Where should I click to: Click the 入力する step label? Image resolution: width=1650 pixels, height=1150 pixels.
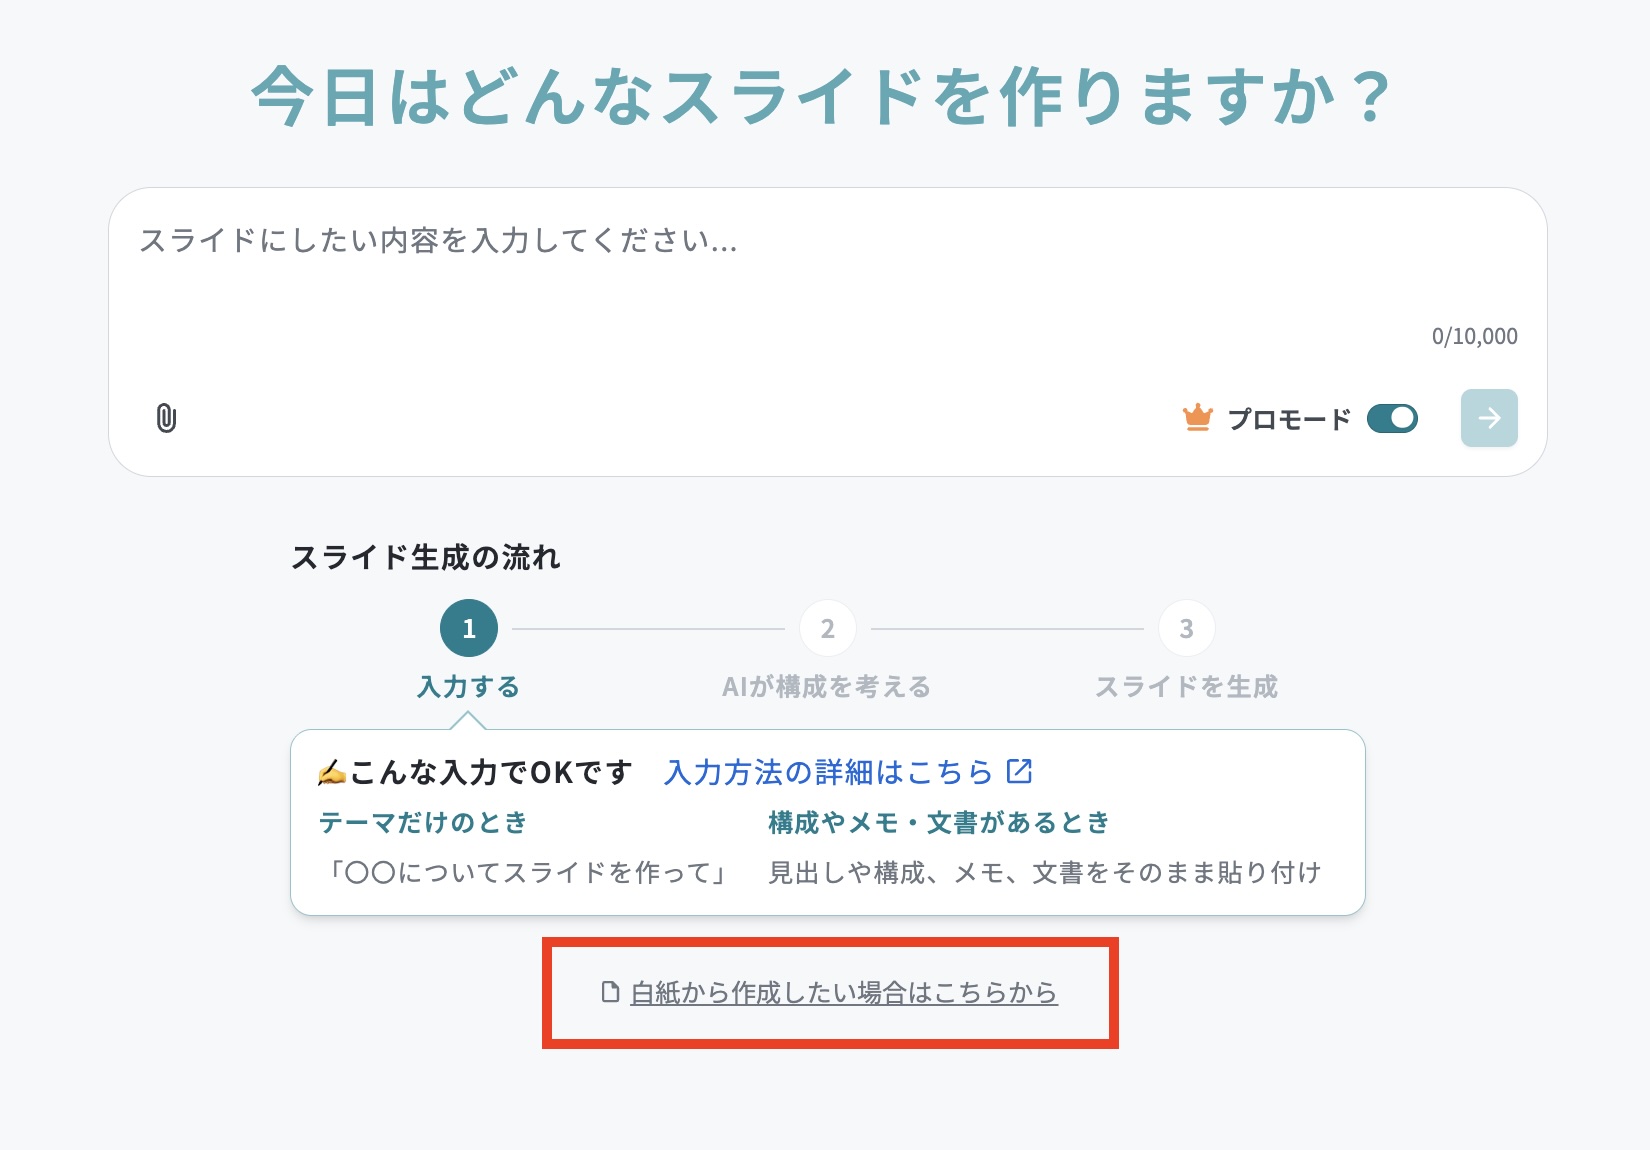(469, 687)
